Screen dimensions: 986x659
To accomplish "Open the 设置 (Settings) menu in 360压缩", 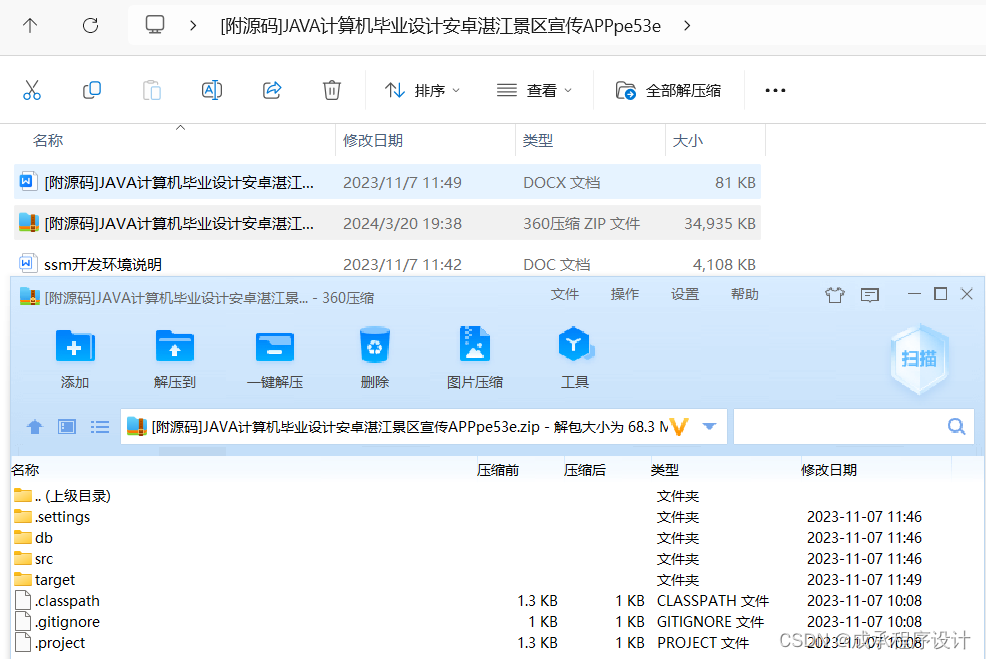I will coord(685,294).
